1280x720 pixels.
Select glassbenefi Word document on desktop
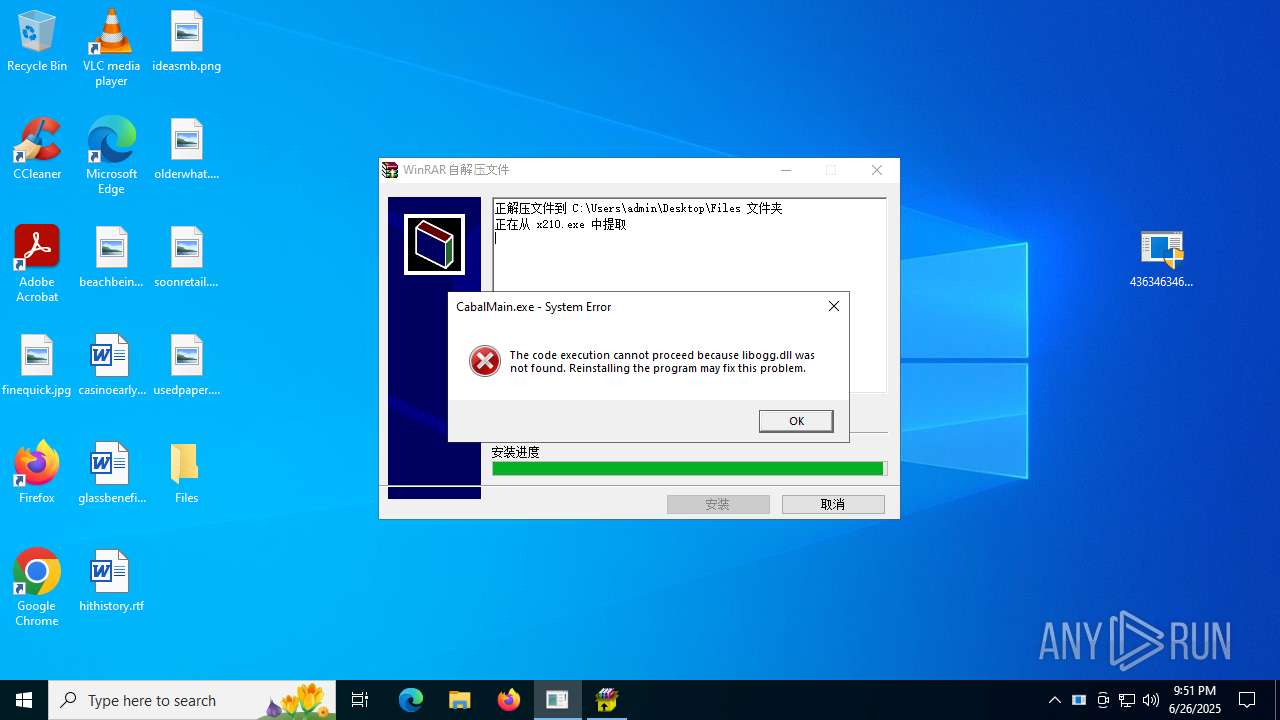pos(111,473)
